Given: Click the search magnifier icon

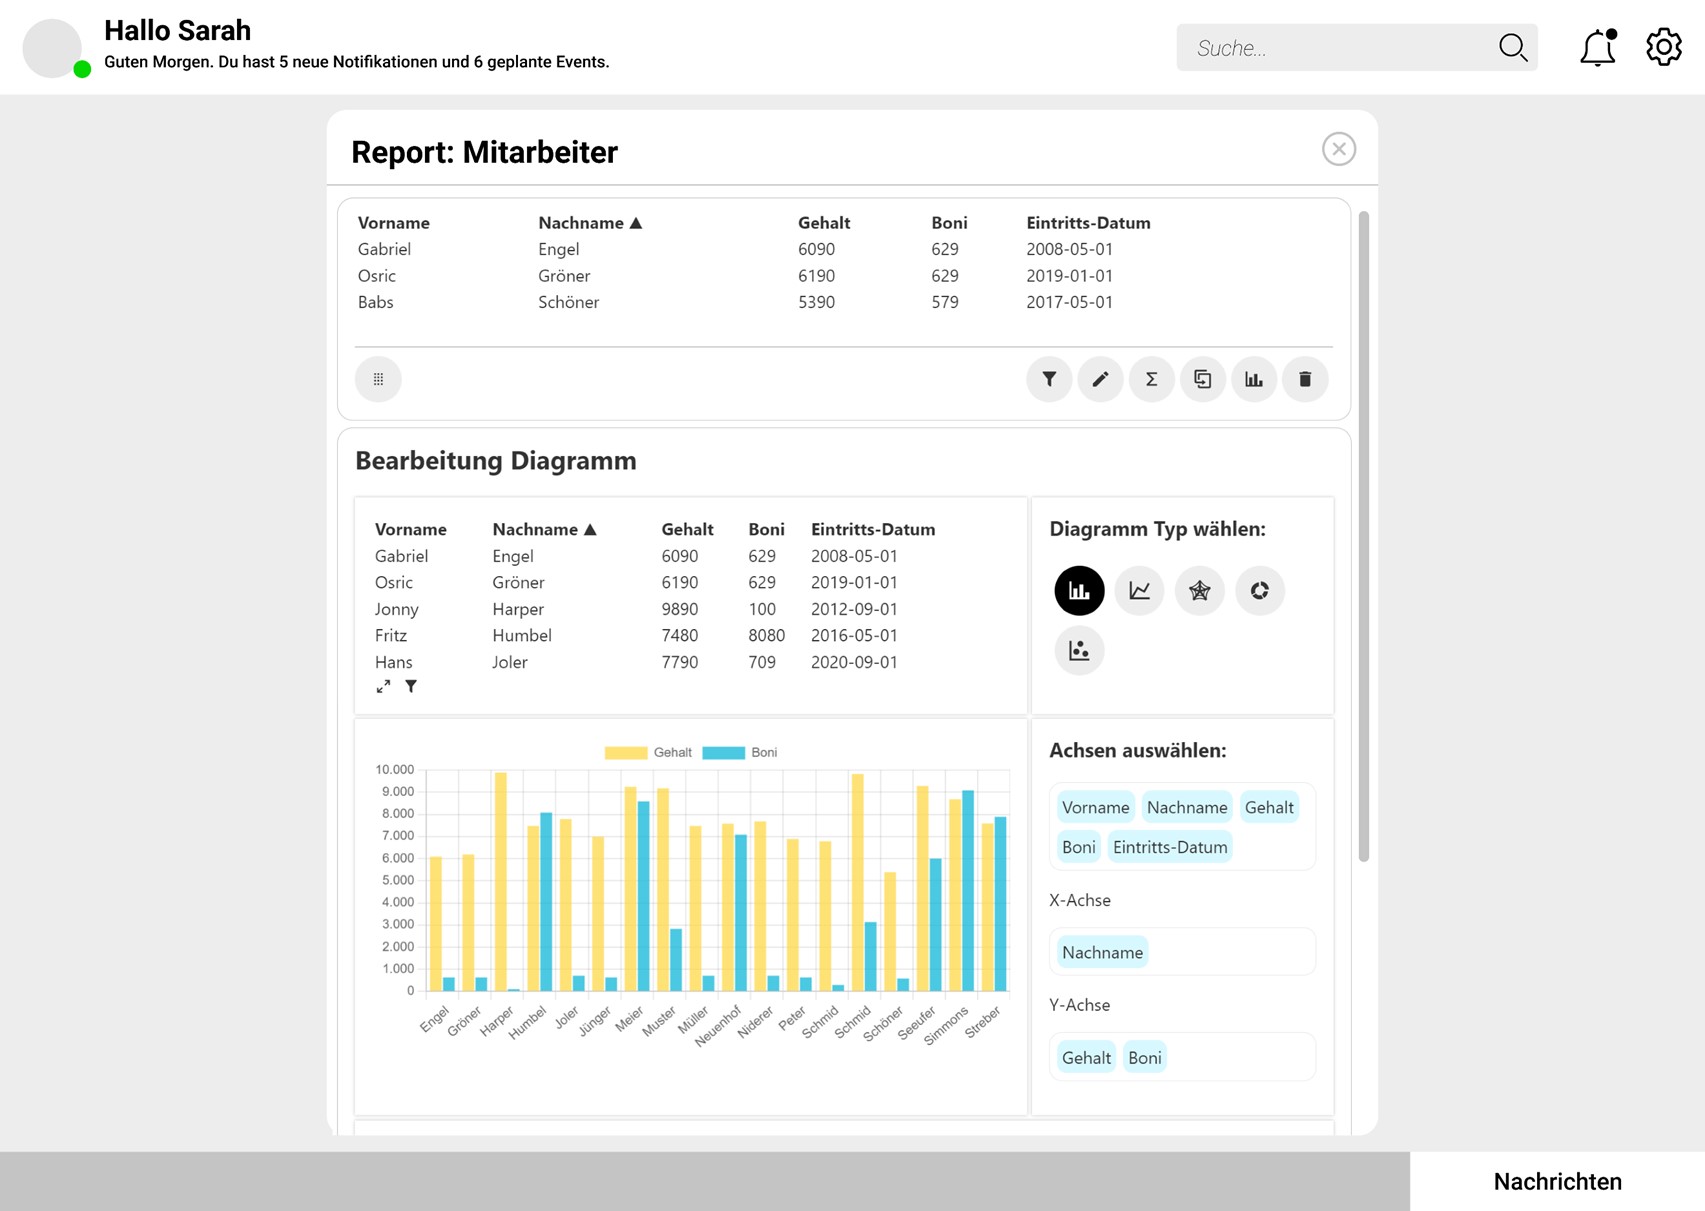Looking at the screenshot, I should click(1513, 47).
